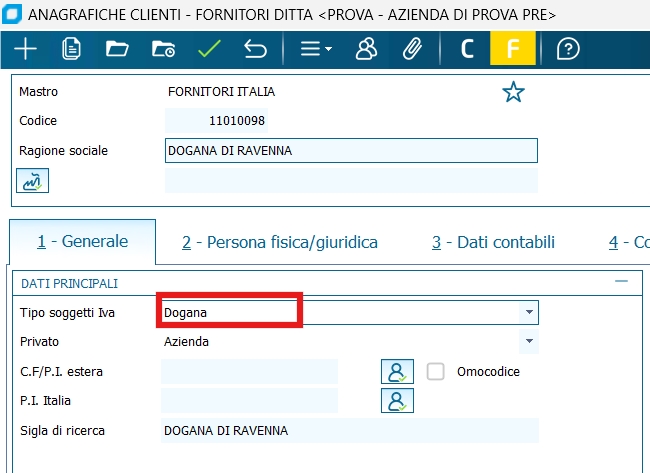Toggle the C clienti button
Viewport: 650px width, 473px height.
point(466,49)
